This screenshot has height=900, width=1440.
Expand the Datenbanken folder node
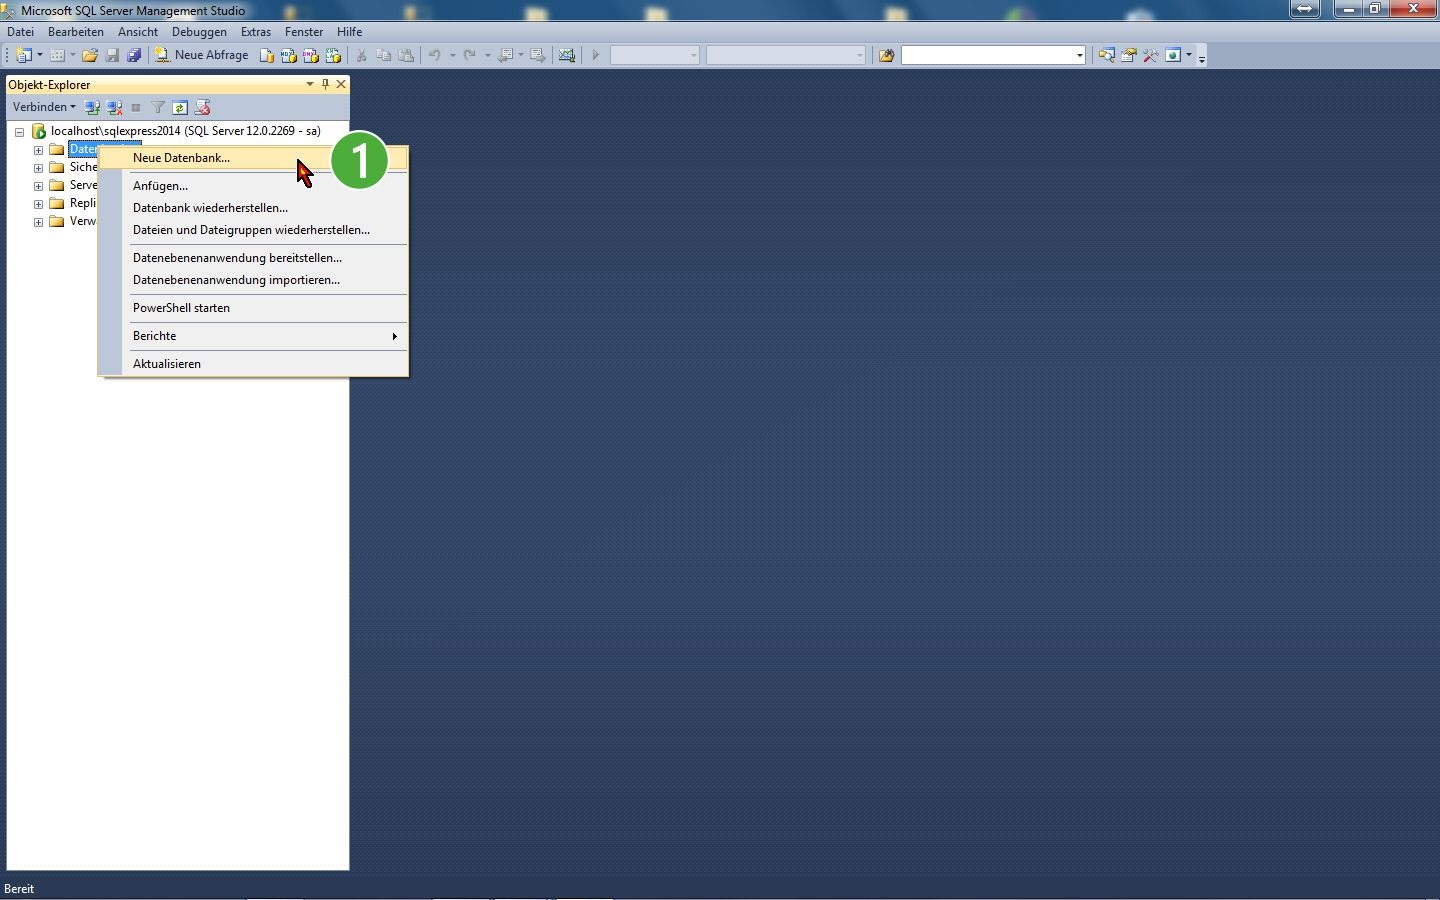click(38, 150)
